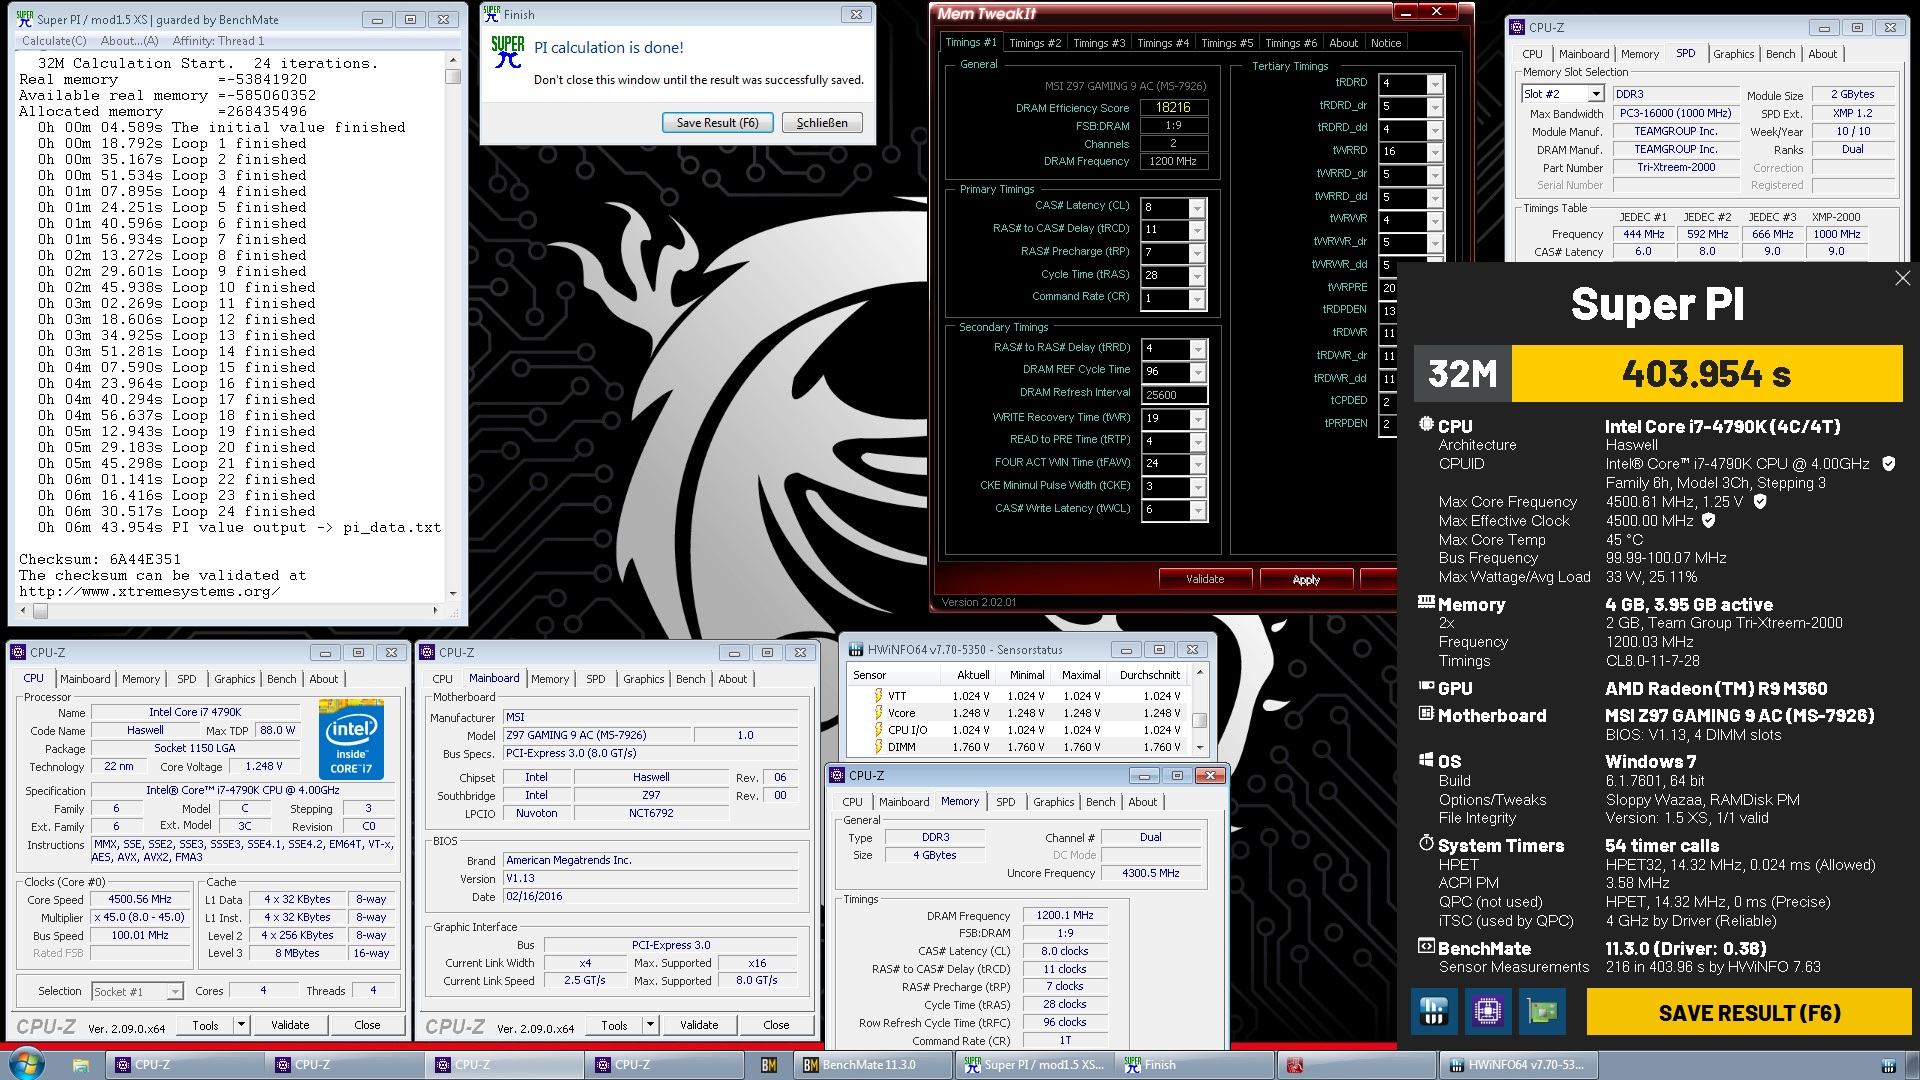Click the GPU card icon in BenchMate panel
The height and width of the screenshot is (1080, 1920).
pos(1542,1012)
